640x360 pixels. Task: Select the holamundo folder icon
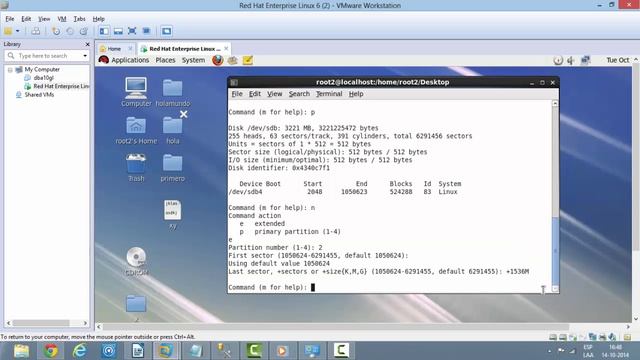(173, 93)
